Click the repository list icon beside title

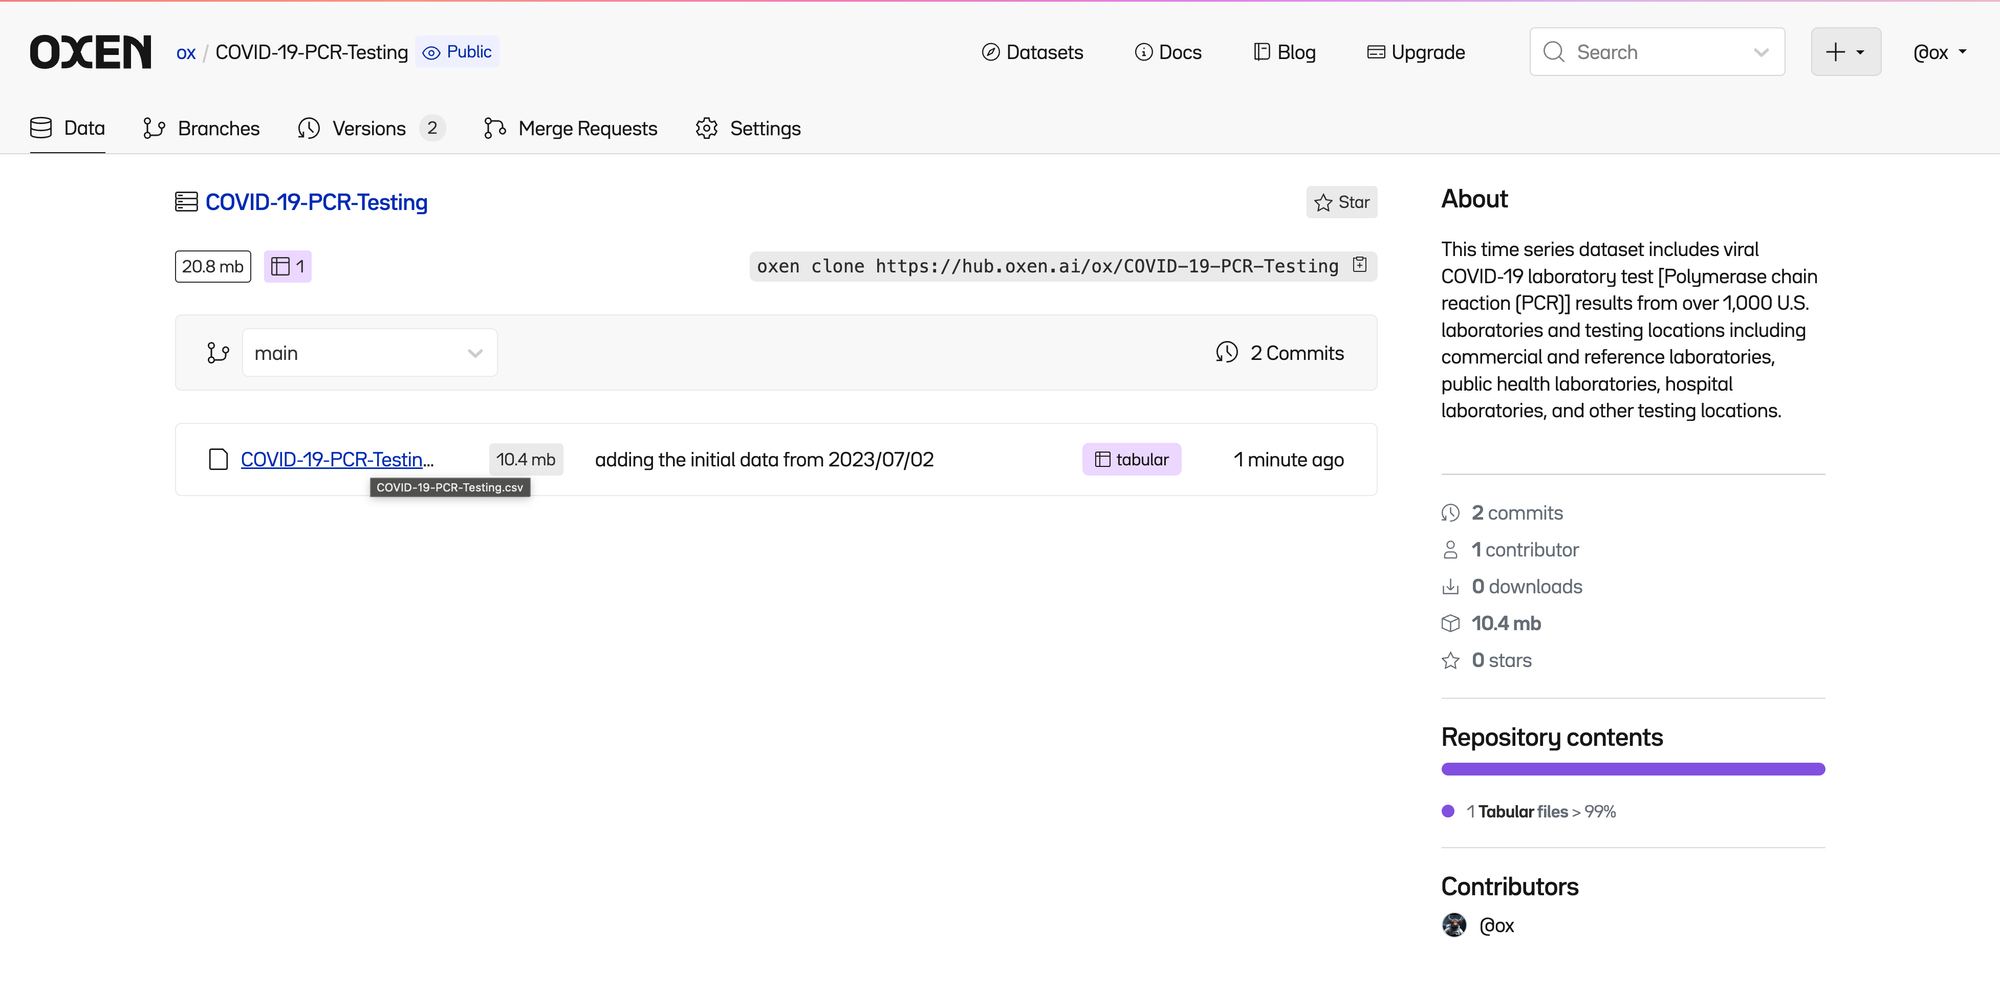[x=186, y=202]
